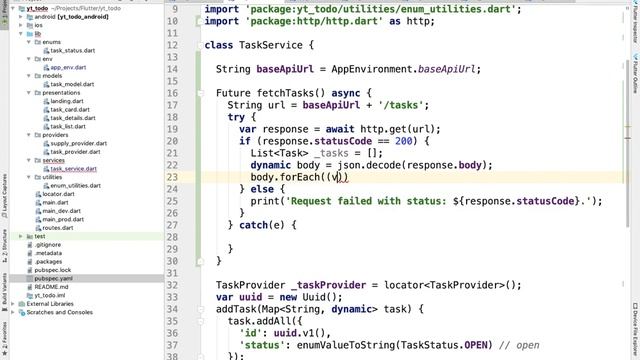Open main.dart in the project tree
This screenshot has height=360, width=640.
click(x=55, y=202)
